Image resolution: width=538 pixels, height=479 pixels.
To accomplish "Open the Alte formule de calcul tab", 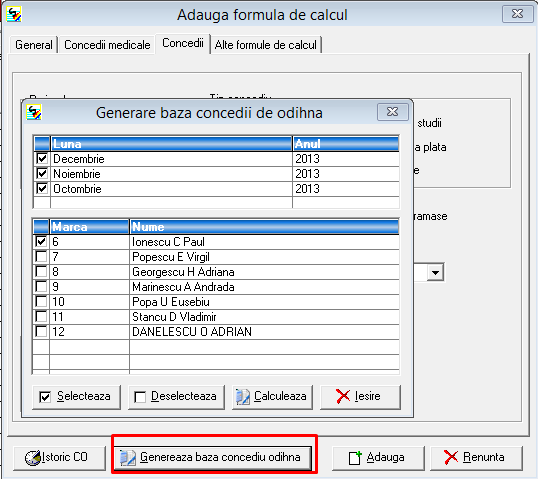I will tap(266, 45).
